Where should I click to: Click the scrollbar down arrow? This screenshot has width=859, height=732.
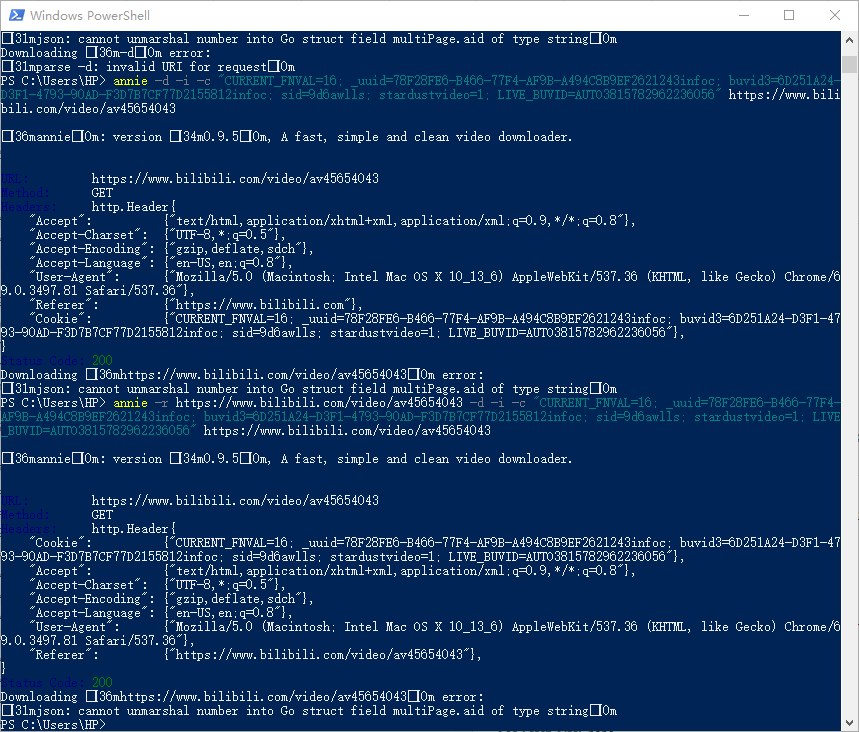(849, 723)
